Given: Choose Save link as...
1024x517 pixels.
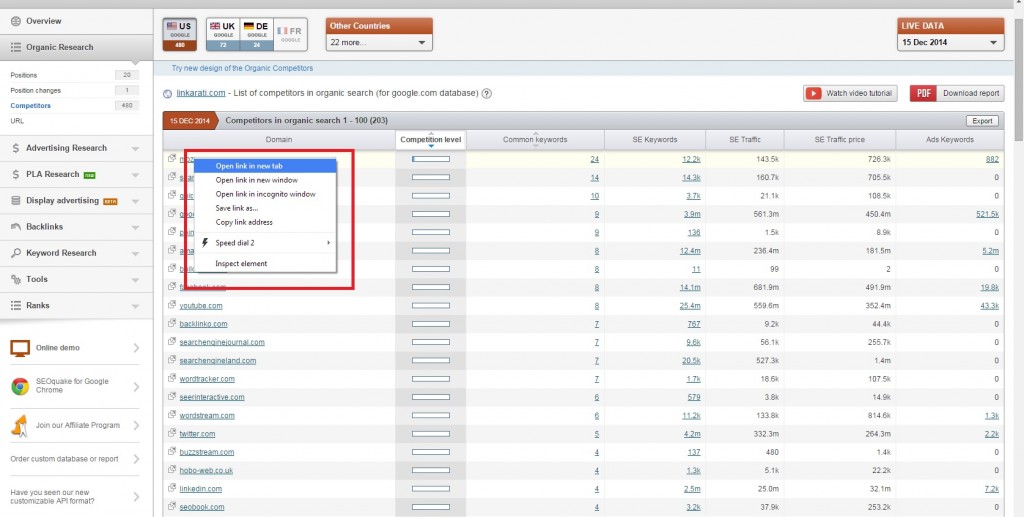Looking at the screenshot, I should [265, 208].
